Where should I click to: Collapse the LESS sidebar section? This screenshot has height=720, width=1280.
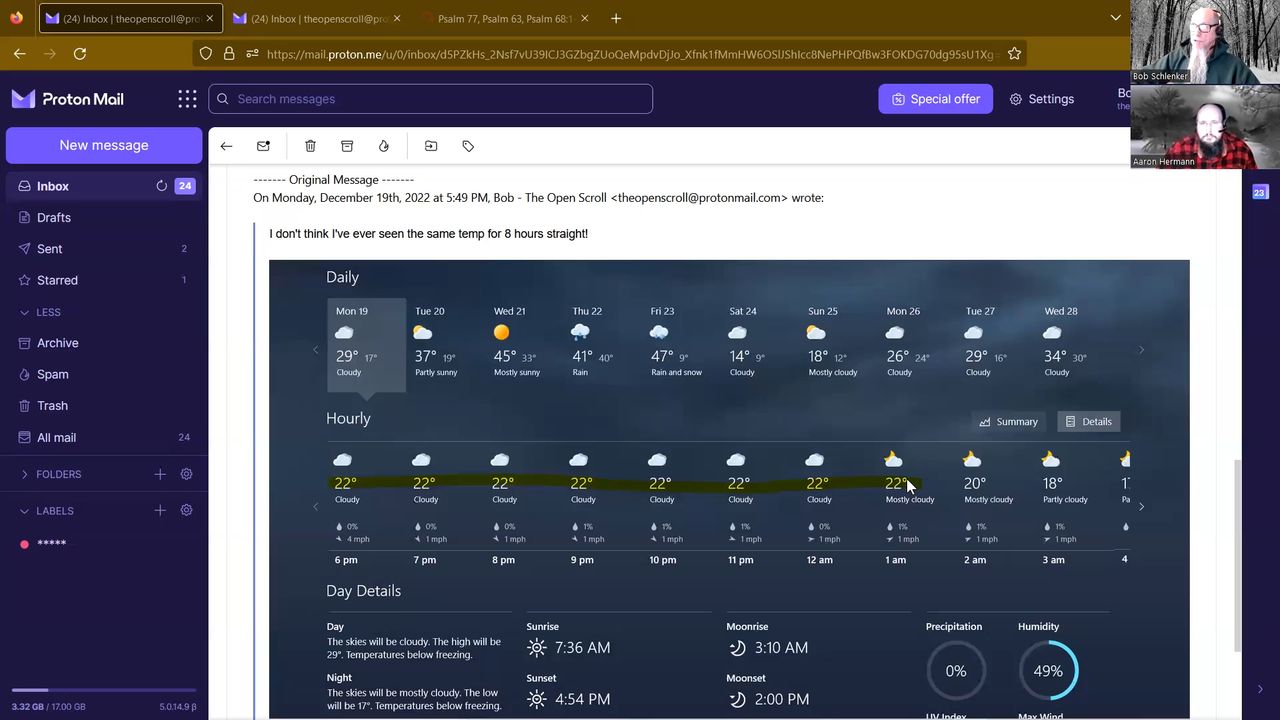pos(40,312)
